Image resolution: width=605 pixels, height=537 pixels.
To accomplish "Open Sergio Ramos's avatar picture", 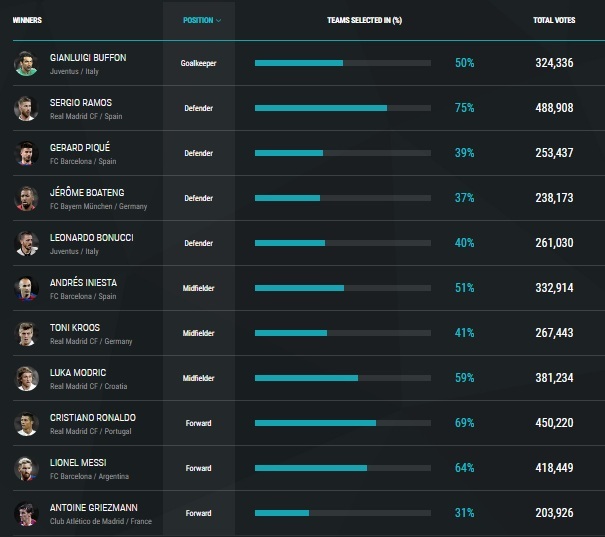I will pyautogui.click(x=26, y=108).
